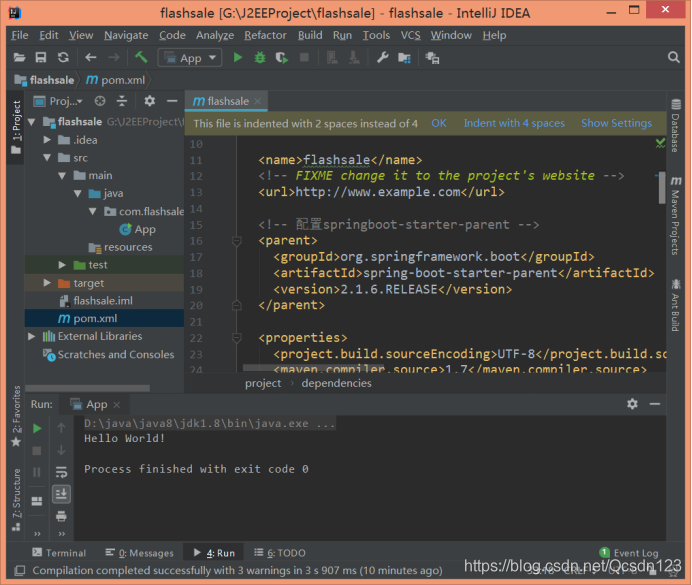This screenshot has height=585, width=692.
Task: Toggle the Z: Structure side tab
Action: coord(16,499)
